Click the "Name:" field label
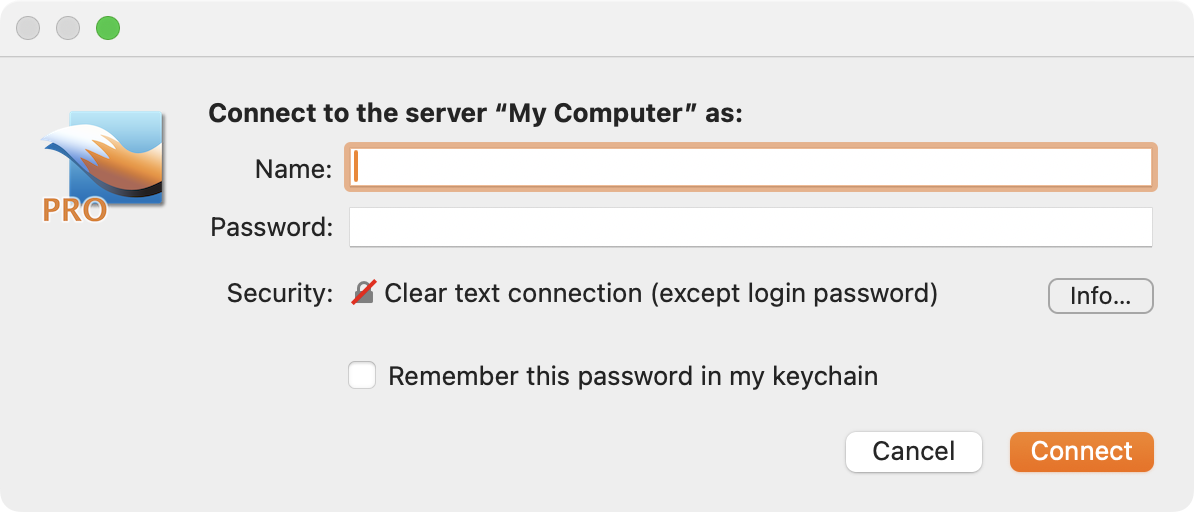Screen dimensions: 1194x512 click(293, 169)
